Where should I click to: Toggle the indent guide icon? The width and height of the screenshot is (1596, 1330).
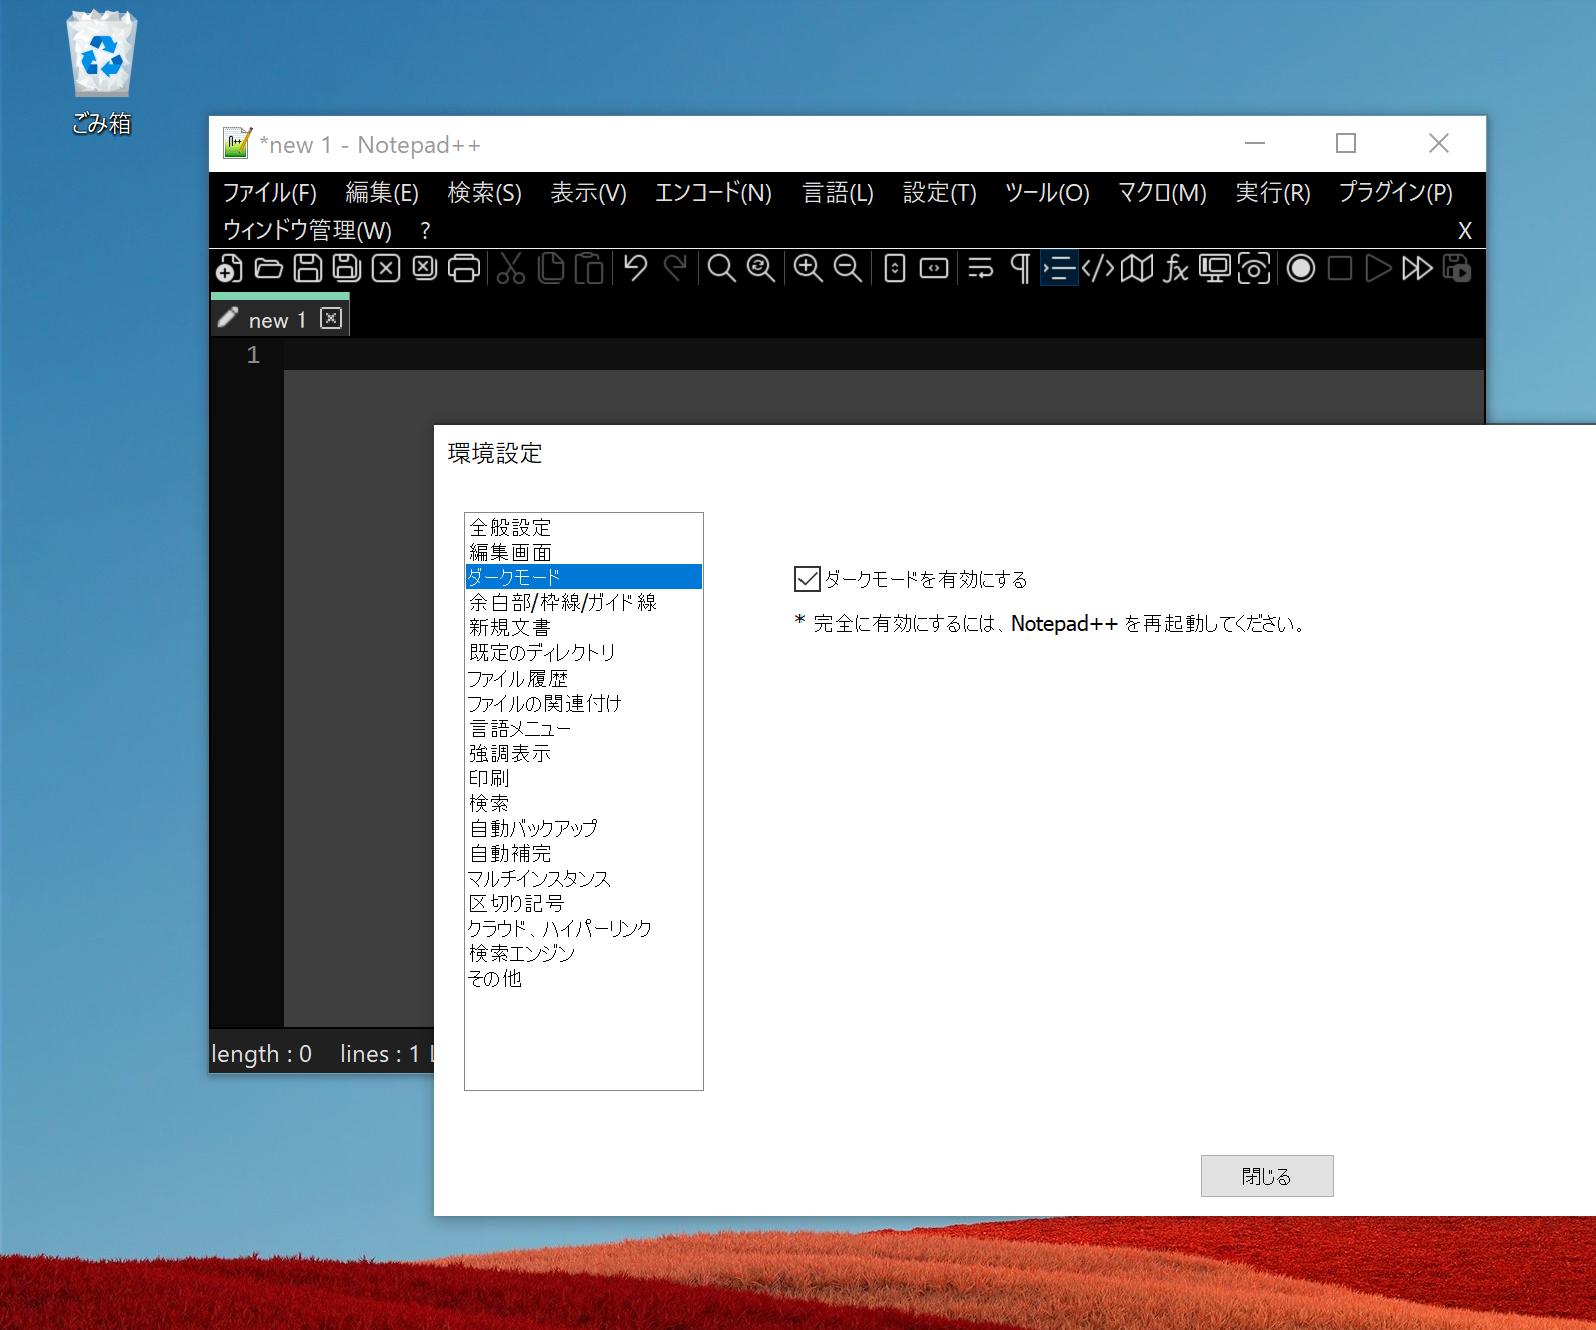pyautogui.click(x=1059, y=268)
